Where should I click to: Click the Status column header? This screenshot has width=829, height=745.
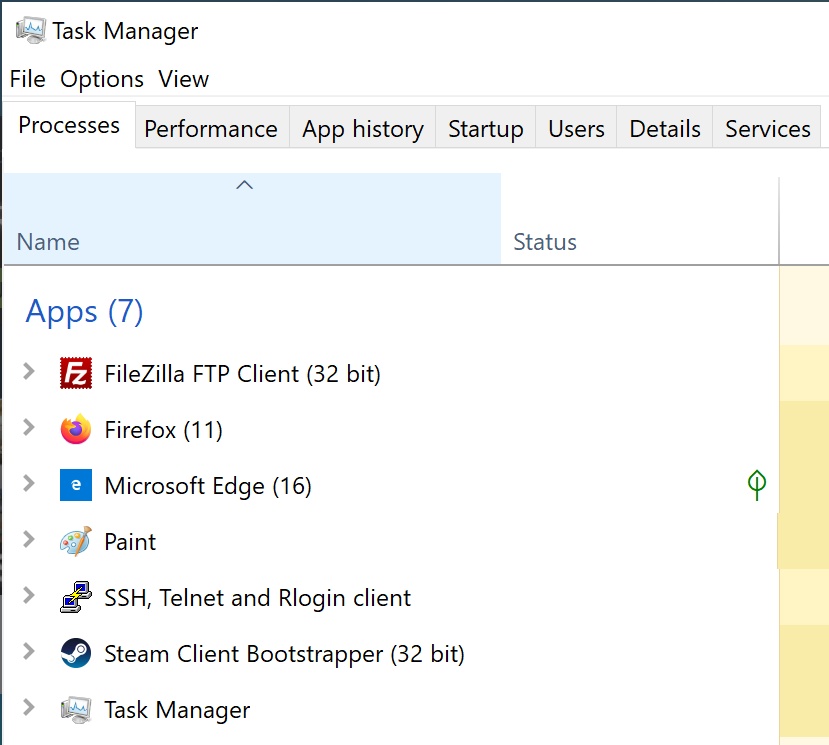[639, 220]
